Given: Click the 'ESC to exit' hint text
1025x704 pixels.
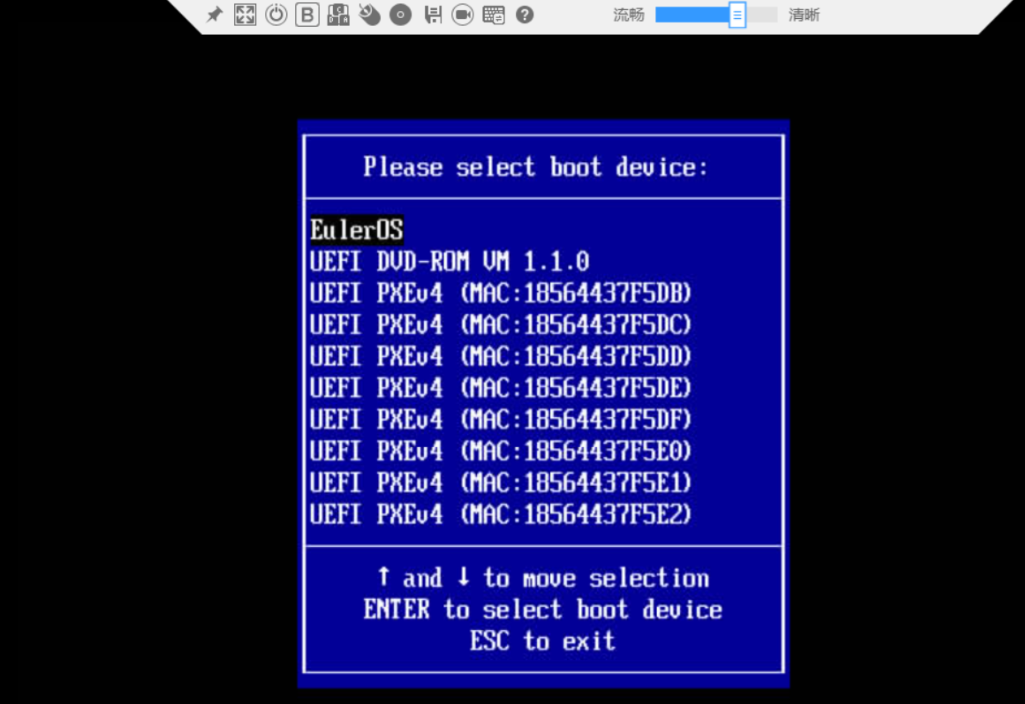Looking at the screenshot, I should click(543, 641).
